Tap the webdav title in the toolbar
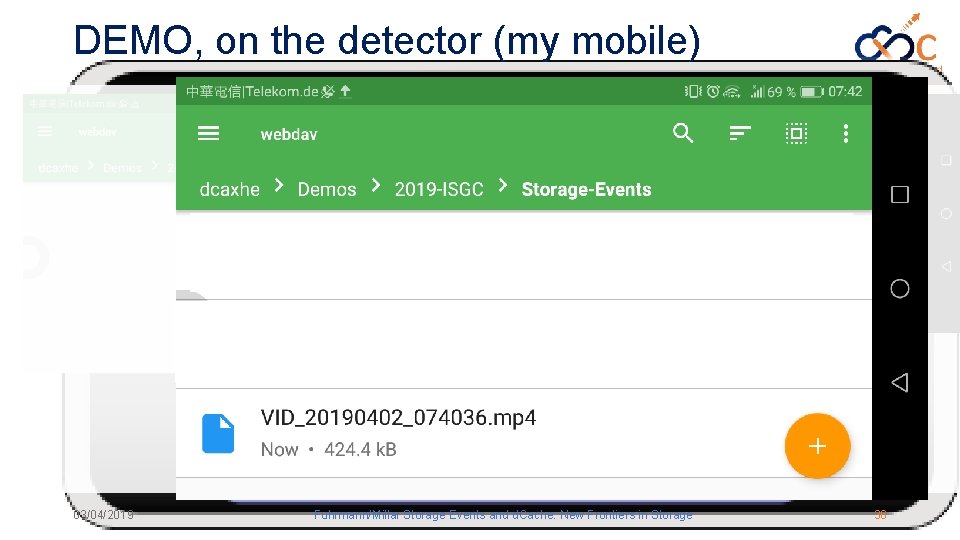The image size is (960, 540). click(x=289, y=134)
